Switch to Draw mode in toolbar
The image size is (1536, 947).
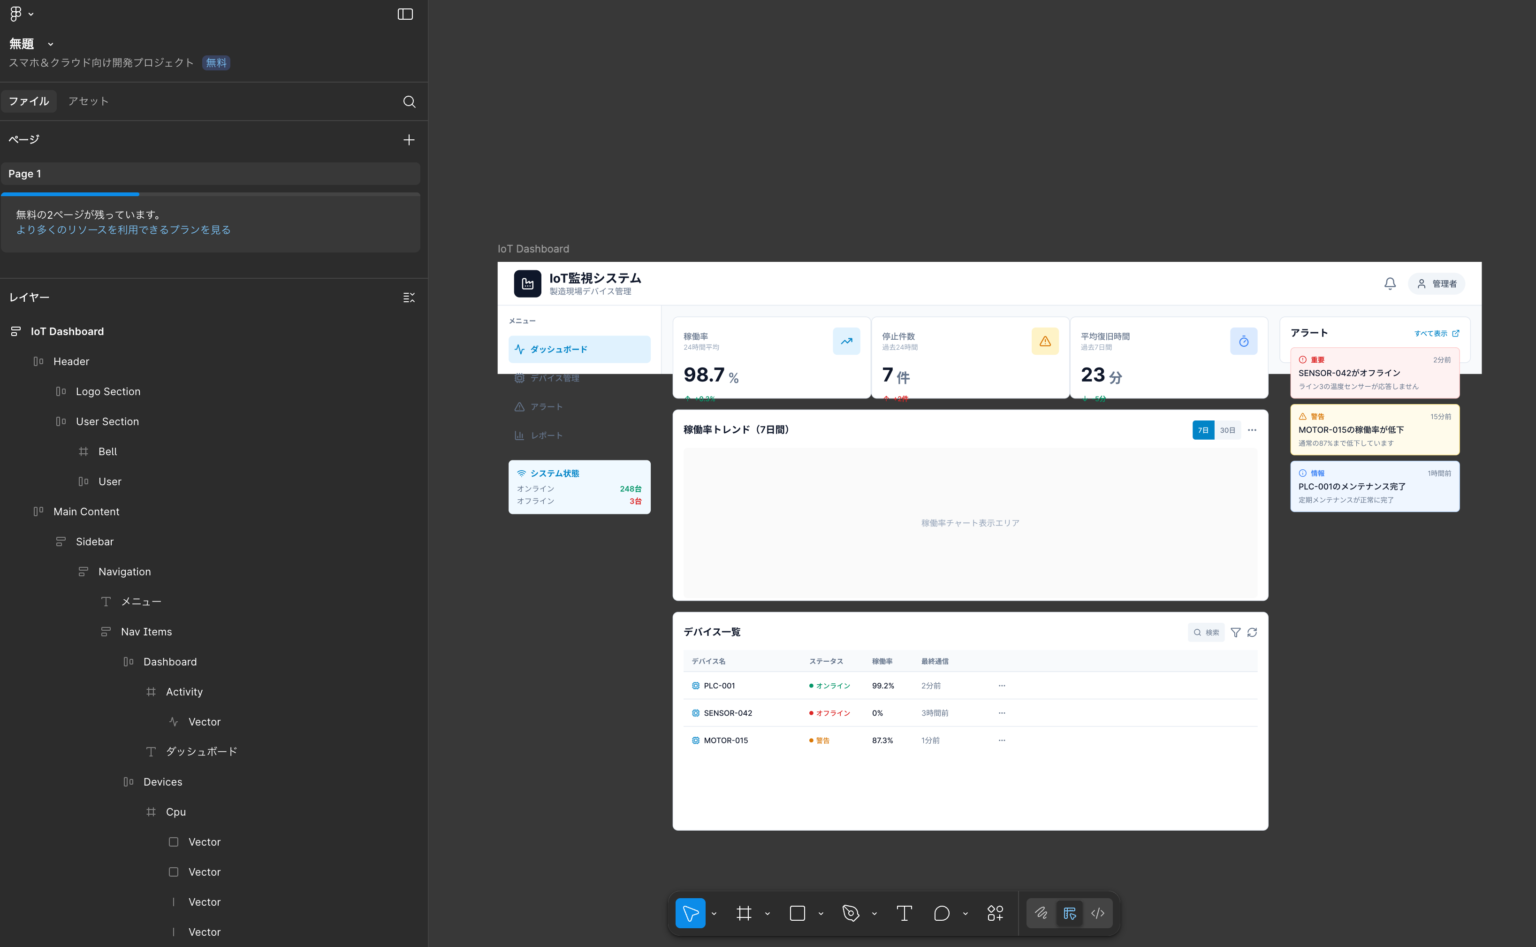coord(1041,913)
